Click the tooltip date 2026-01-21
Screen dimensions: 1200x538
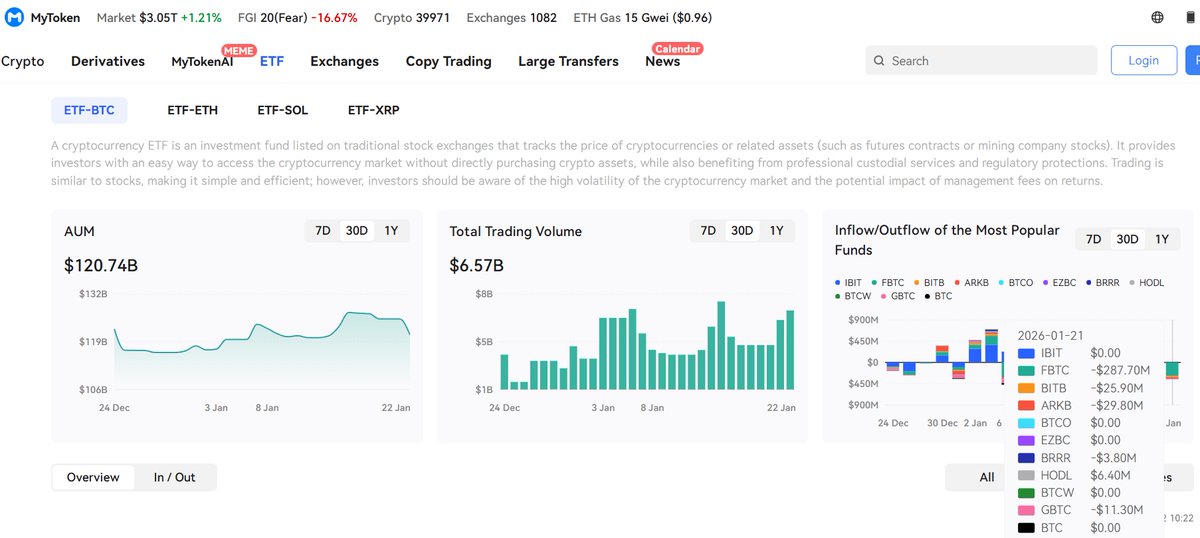tap(1050, 335)
